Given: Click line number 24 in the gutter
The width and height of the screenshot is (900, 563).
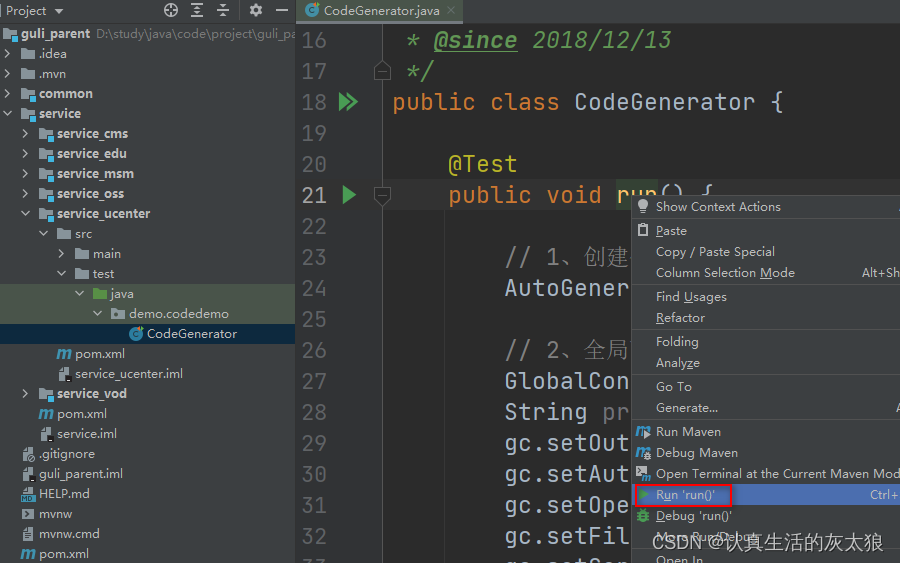Looking at the screenshot, I should pyautogui.click(x=314, y=288).
